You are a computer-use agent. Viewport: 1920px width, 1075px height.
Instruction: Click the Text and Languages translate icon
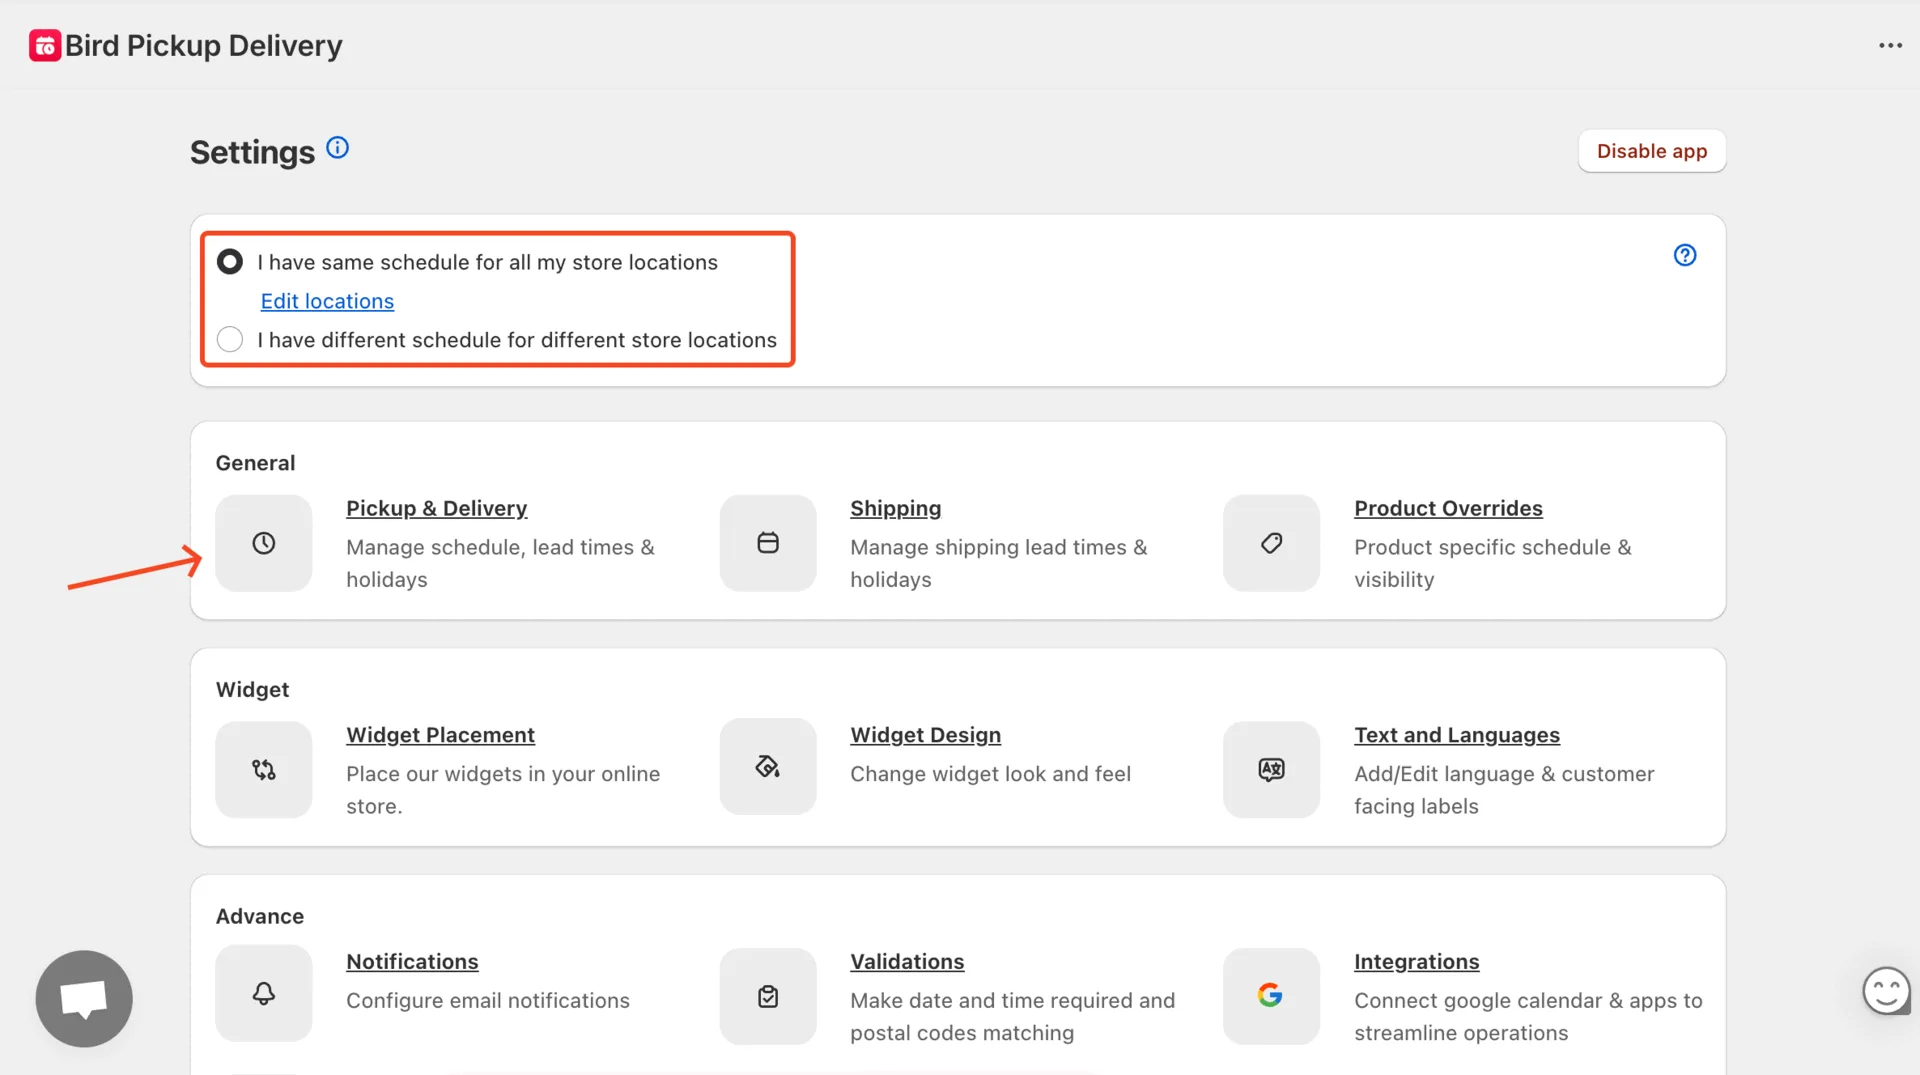click(x=1271, y=770)
